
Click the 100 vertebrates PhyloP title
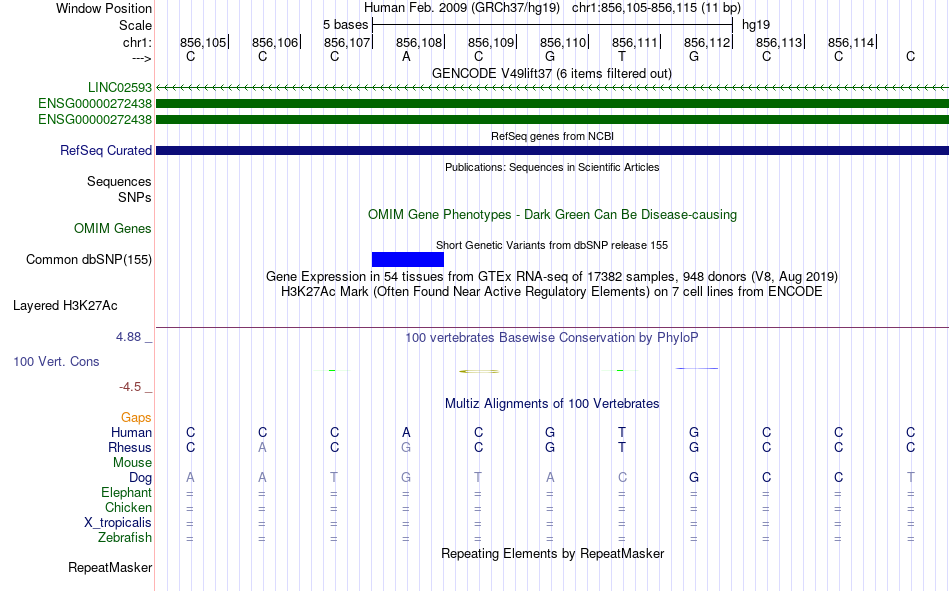point(552,338)
